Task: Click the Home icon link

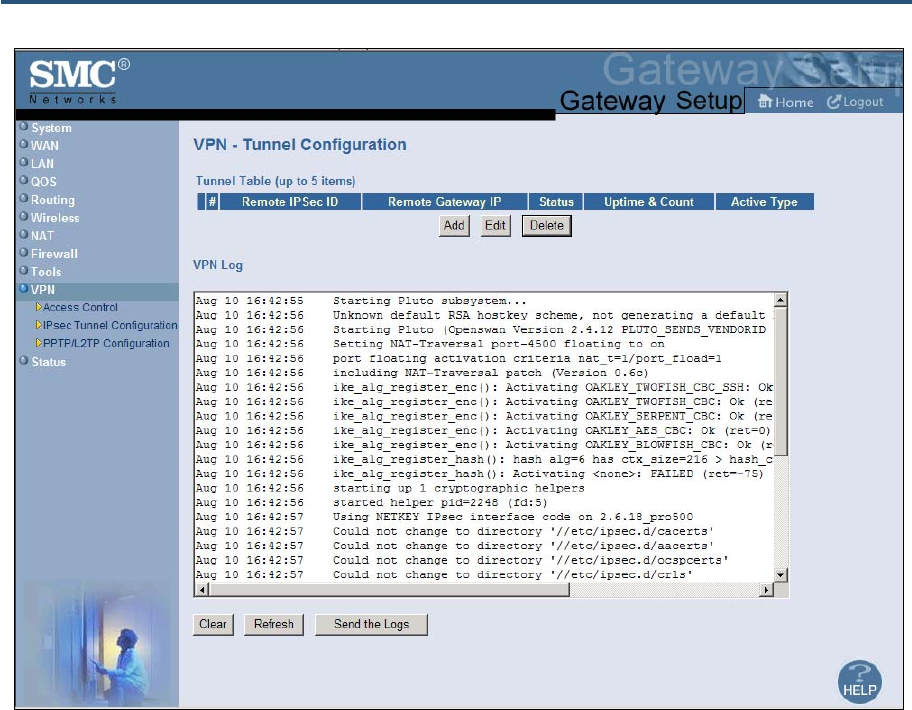Action: 785,102
